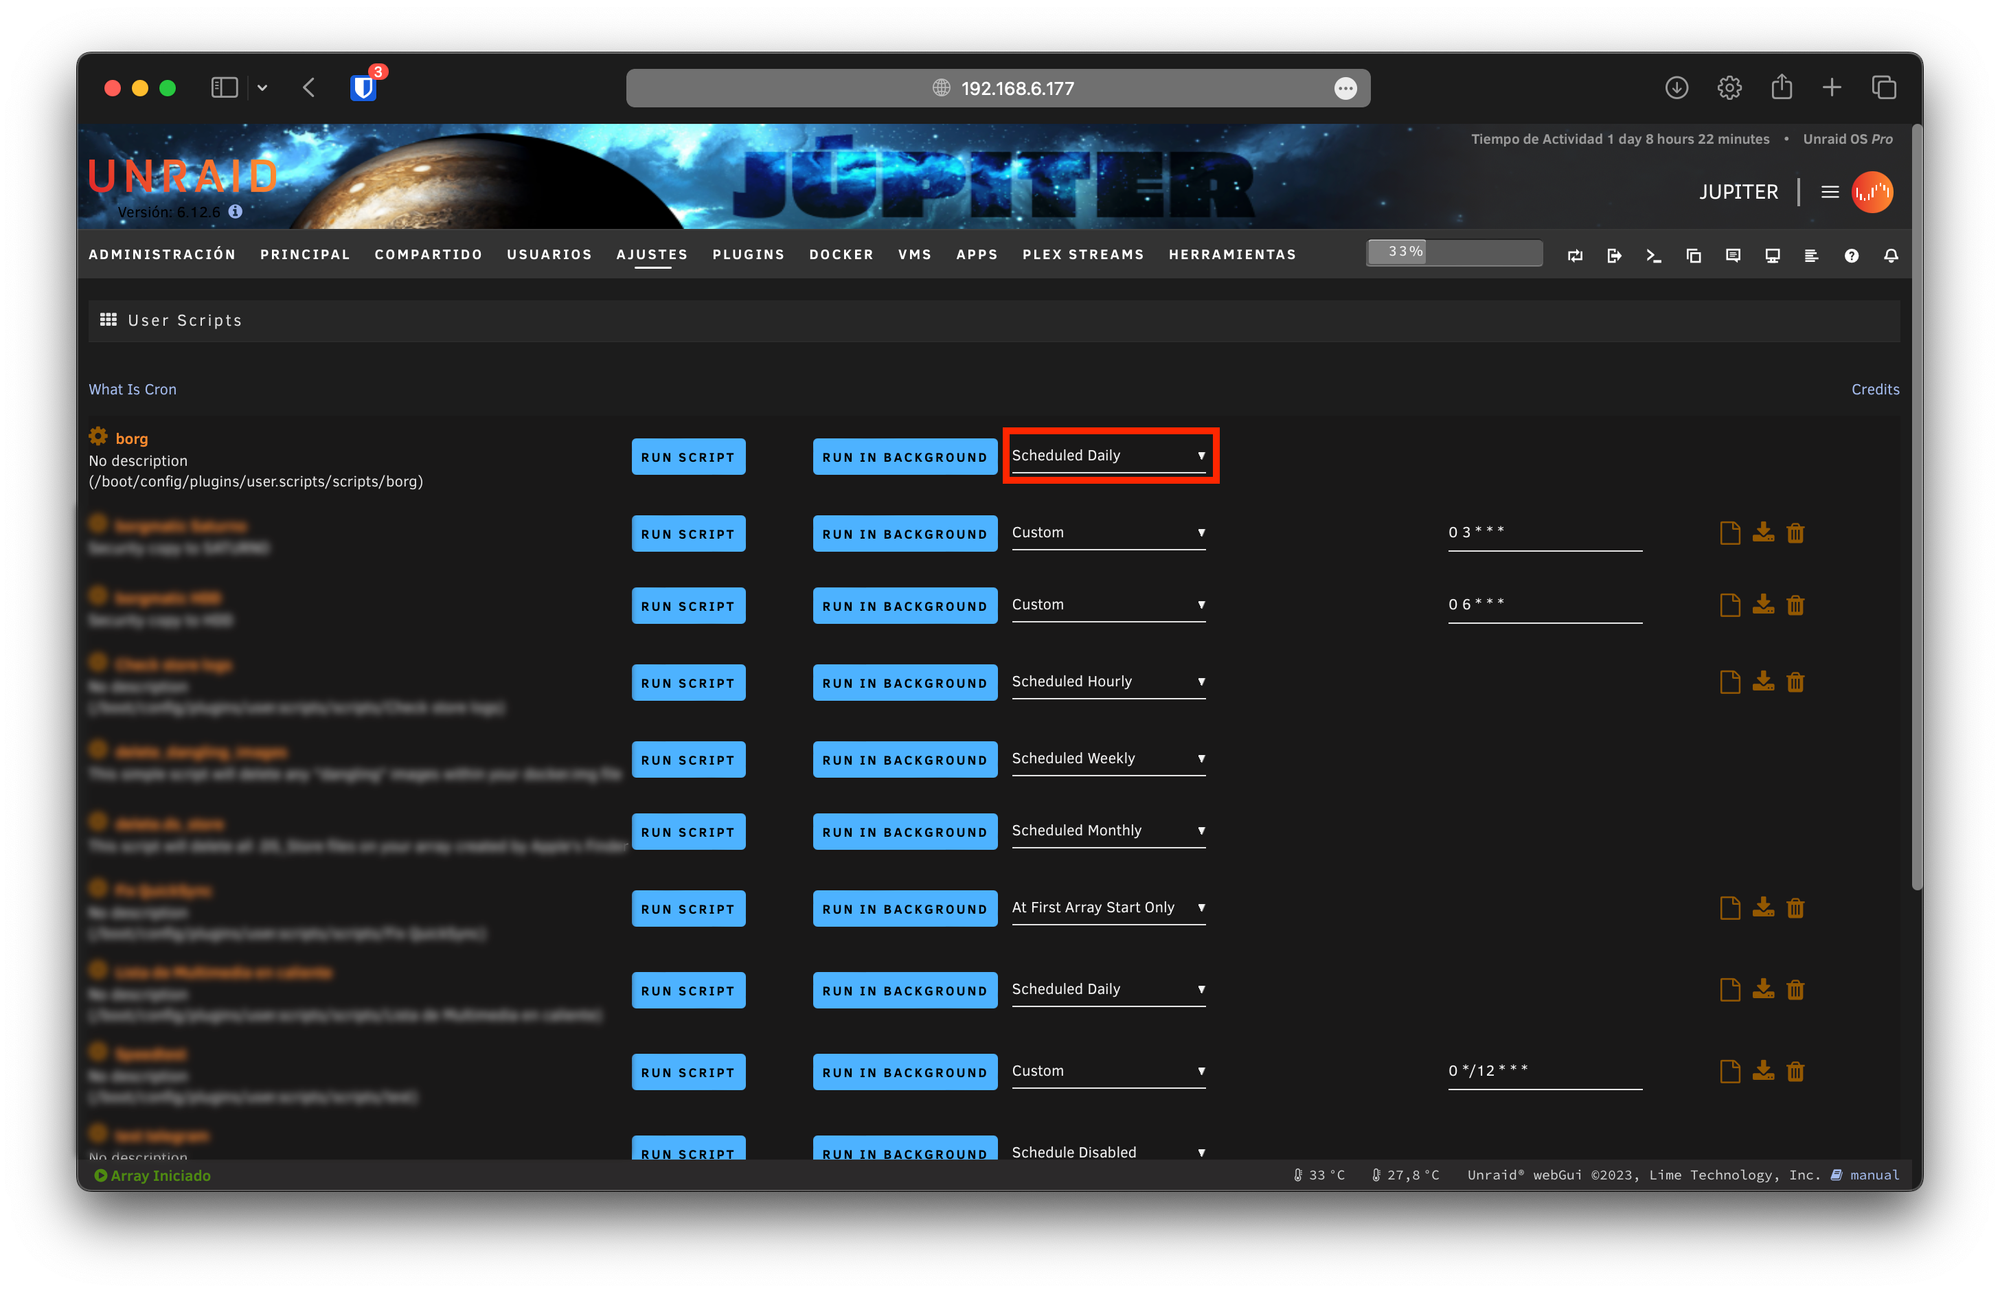Open the What Is Cron link
Viewport: 2000px width, 1293px height.
click(132, 390)
